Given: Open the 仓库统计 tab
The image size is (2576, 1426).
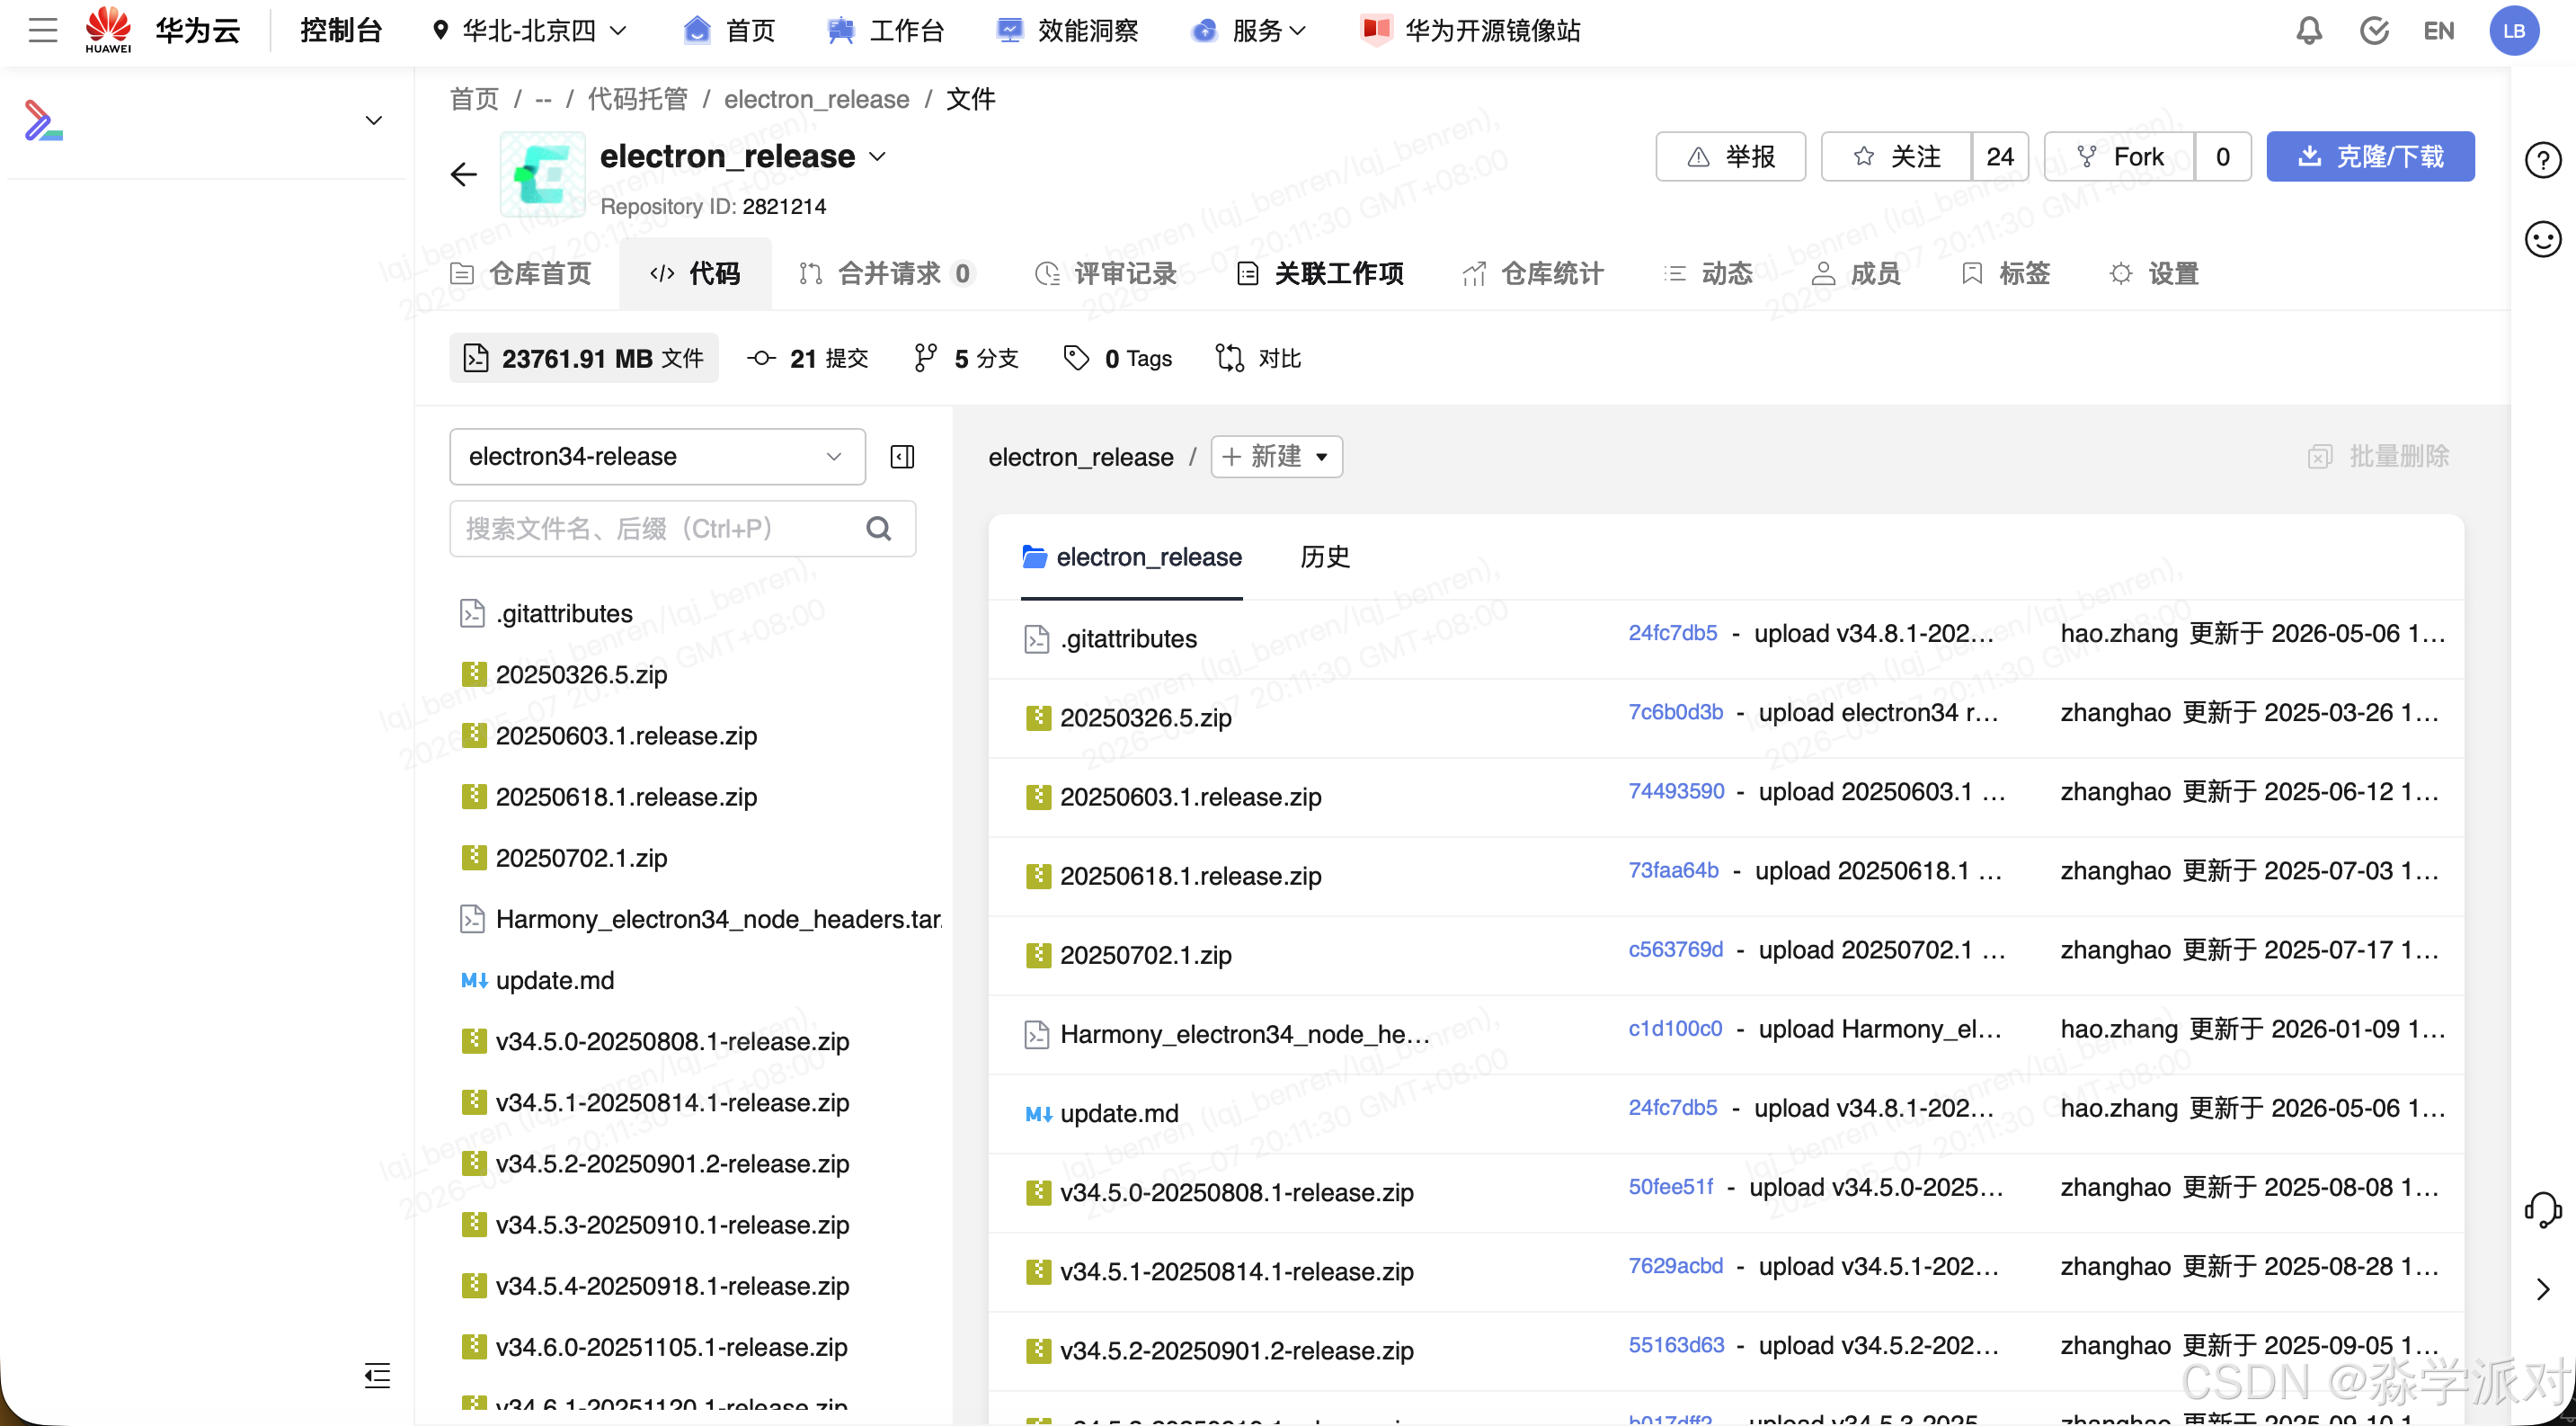Looking at the screenshot, I should coord(1532,273).
